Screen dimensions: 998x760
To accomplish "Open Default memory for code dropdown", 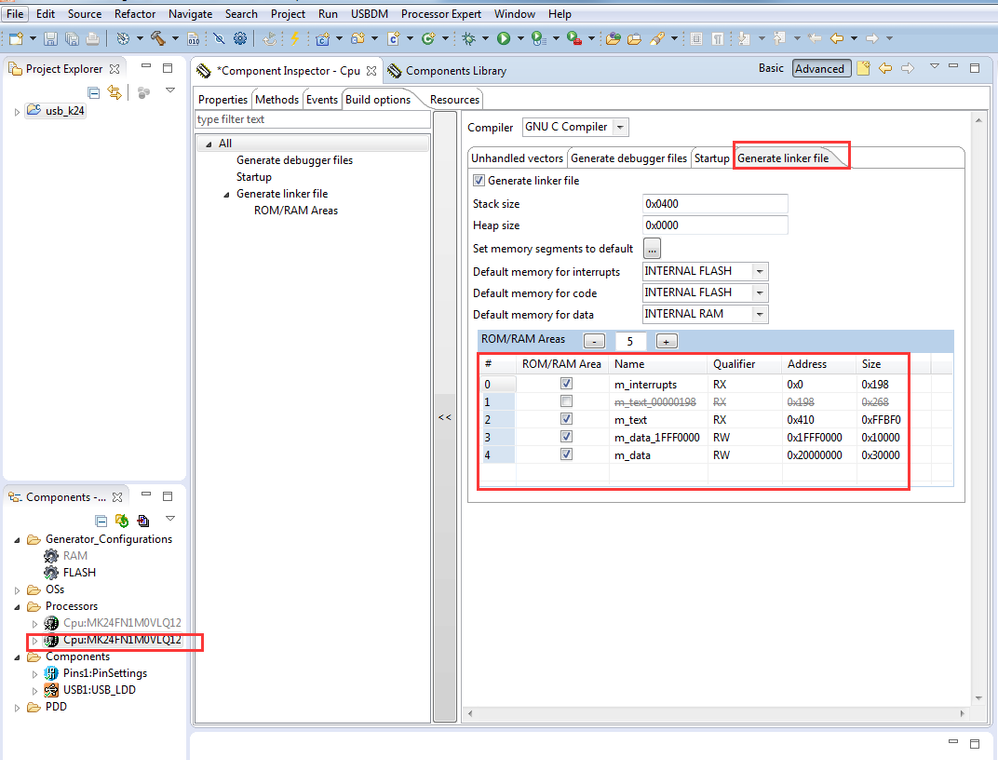I will coord(759,293).
